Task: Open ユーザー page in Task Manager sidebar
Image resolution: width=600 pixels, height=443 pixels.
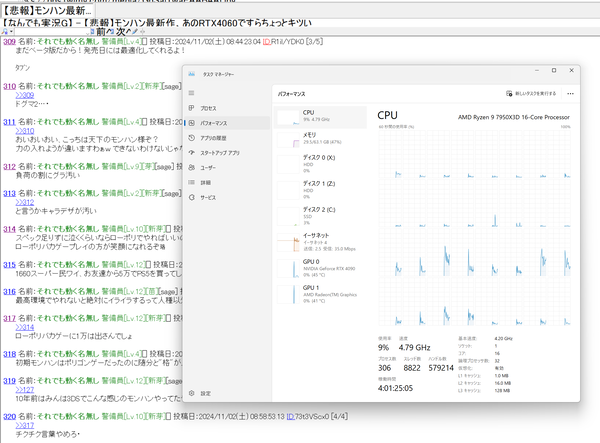Action: coord(227,168)
